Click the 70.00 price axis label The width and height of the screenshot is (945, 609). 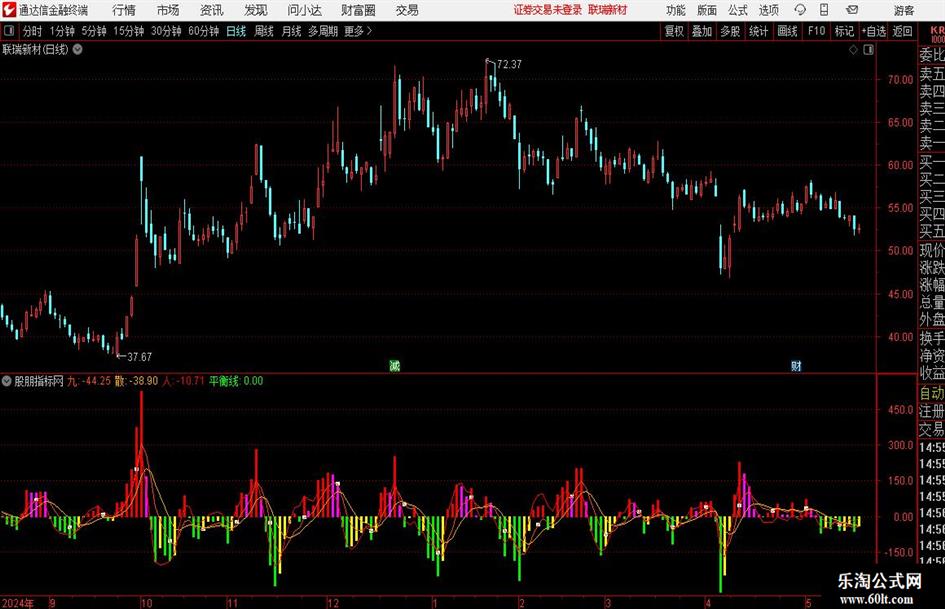[900, 80]
